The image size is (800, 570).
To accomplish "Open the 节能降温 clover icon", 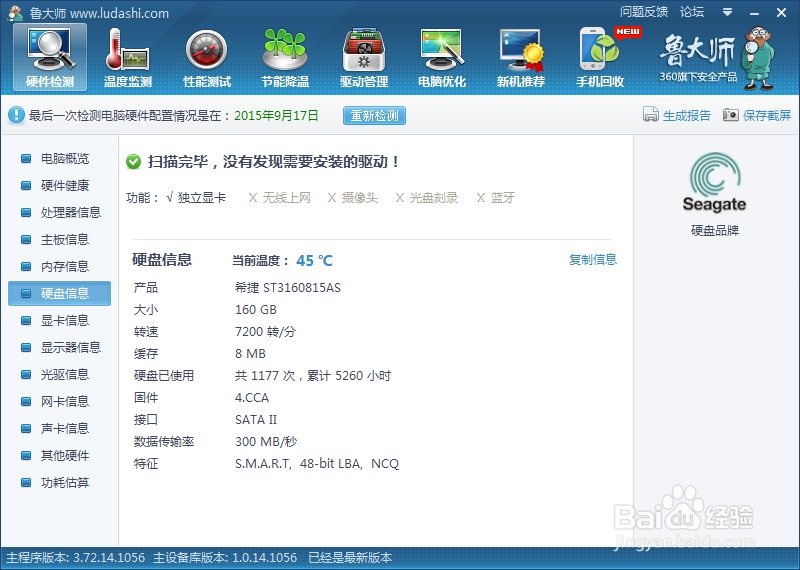I will click(x=285, y=57).
